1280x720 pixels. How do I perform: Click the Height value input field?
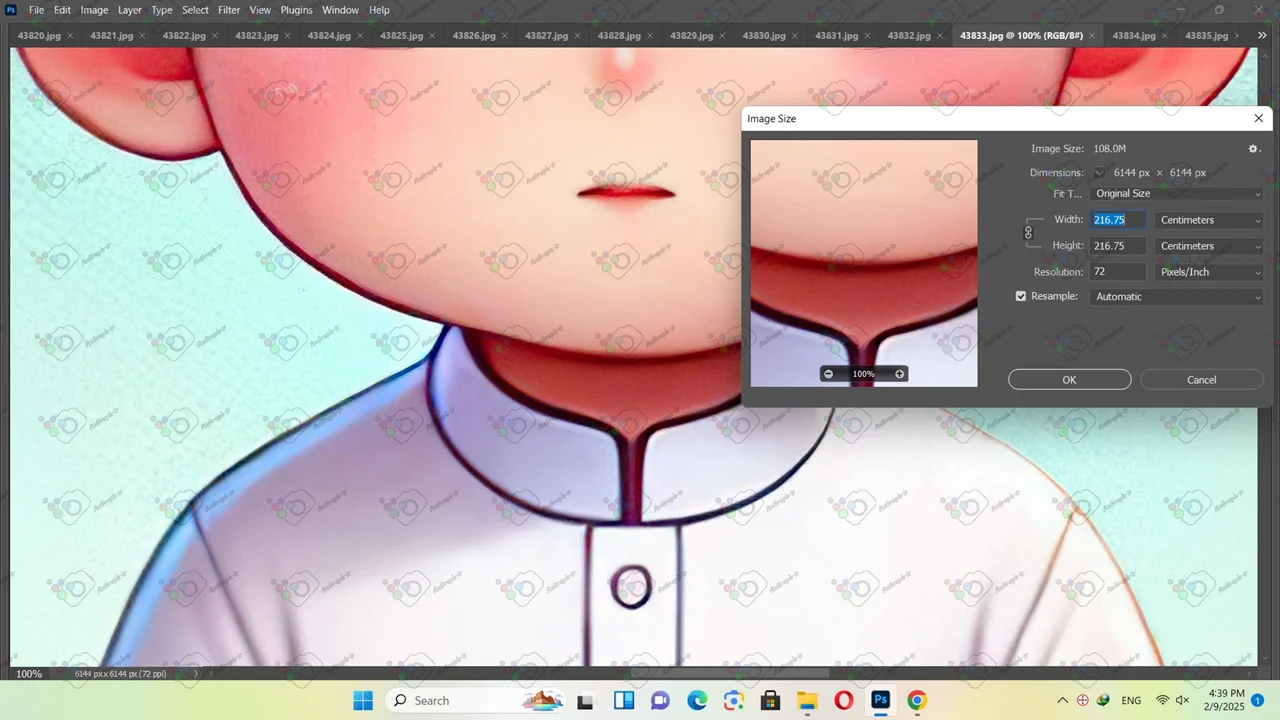point(1117,246)
